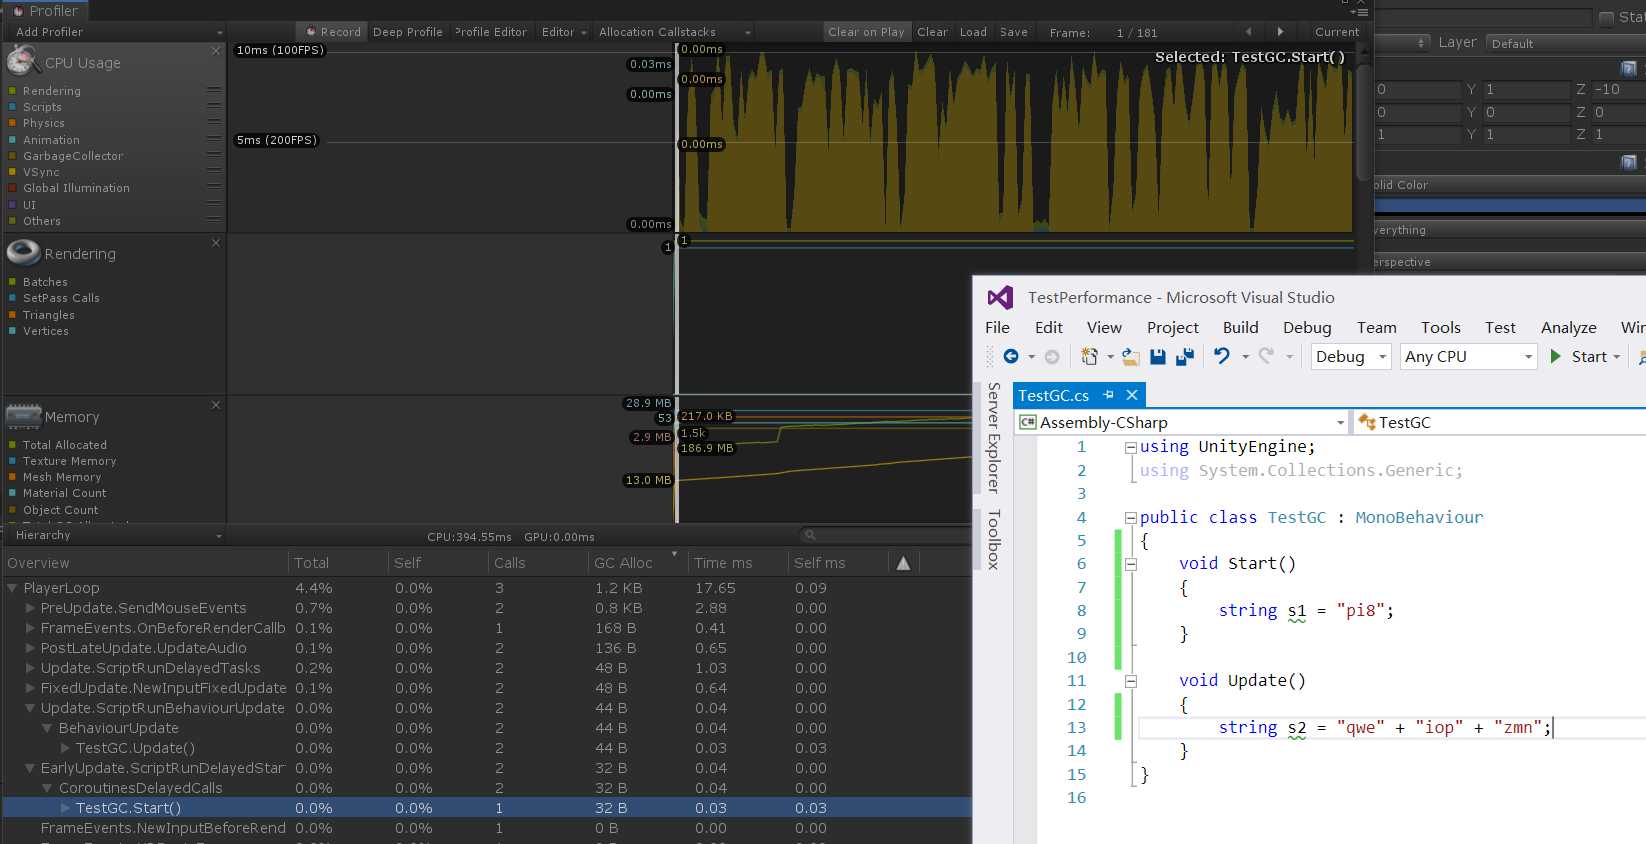Click the Load button in Profiler toolbar
Viewport: 1646px width, 844px height.
click(973, 32)
